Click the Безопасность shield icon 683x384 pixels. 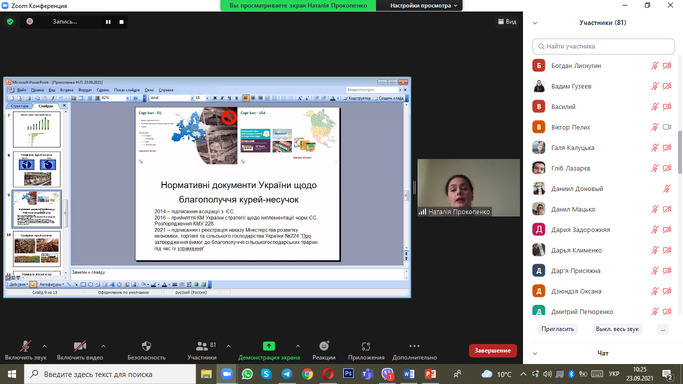coord(146,346)
